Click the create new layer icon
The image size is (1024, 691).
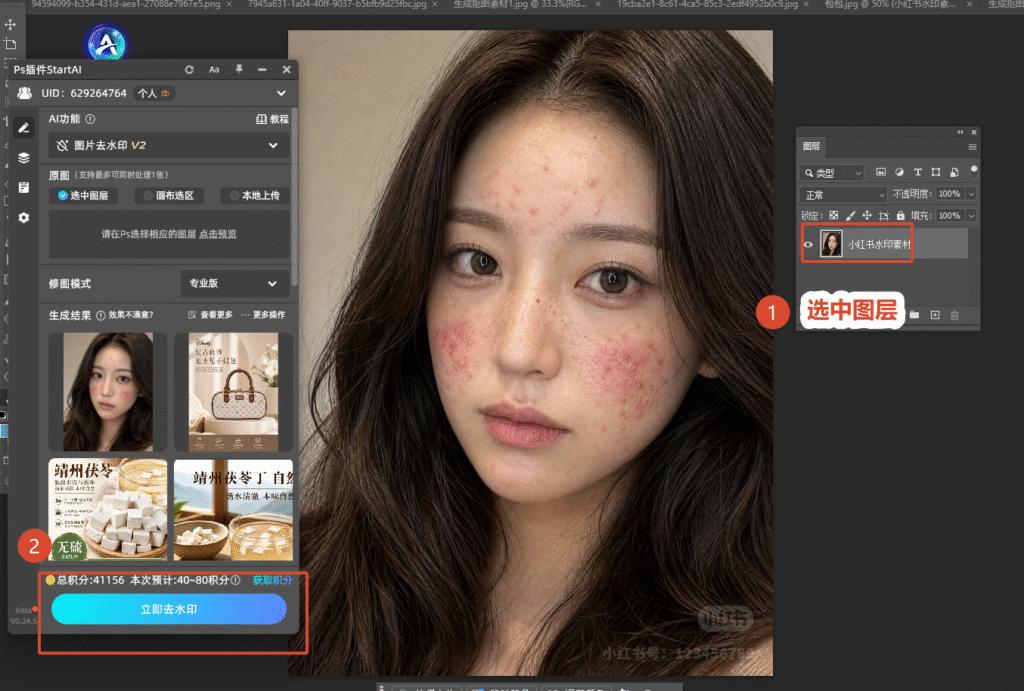(x=935, y=315)
